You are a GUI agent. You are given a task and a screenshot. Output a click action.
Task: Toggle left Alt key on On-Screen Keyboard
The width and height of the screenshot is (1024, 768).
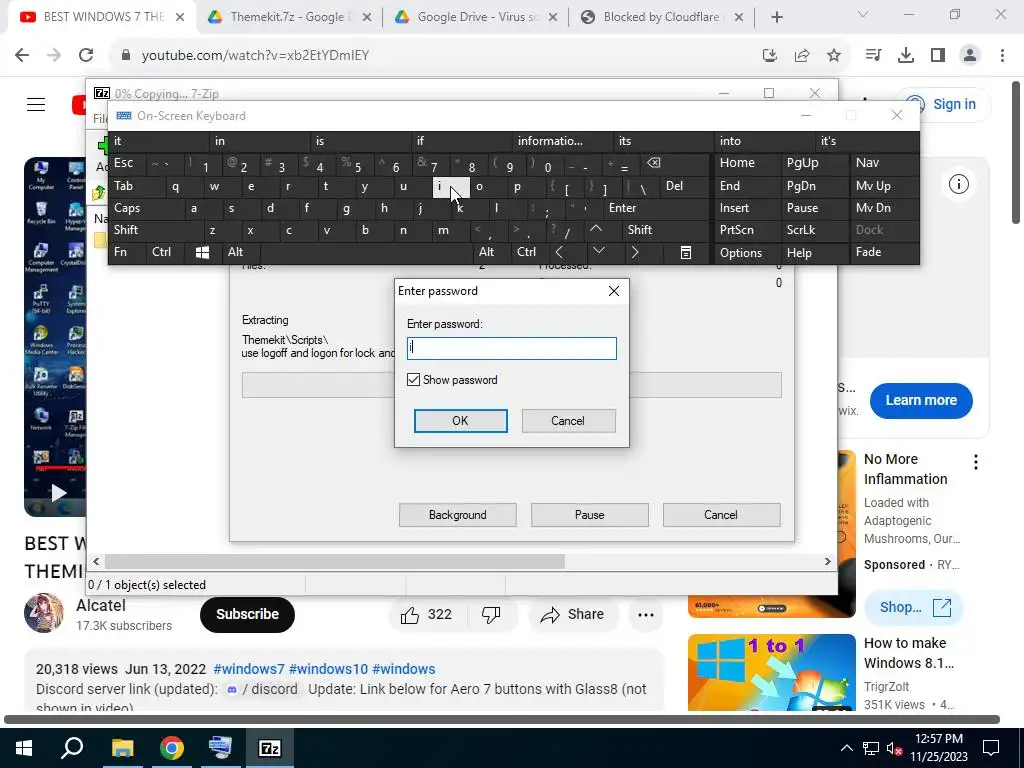click(241, 252)
